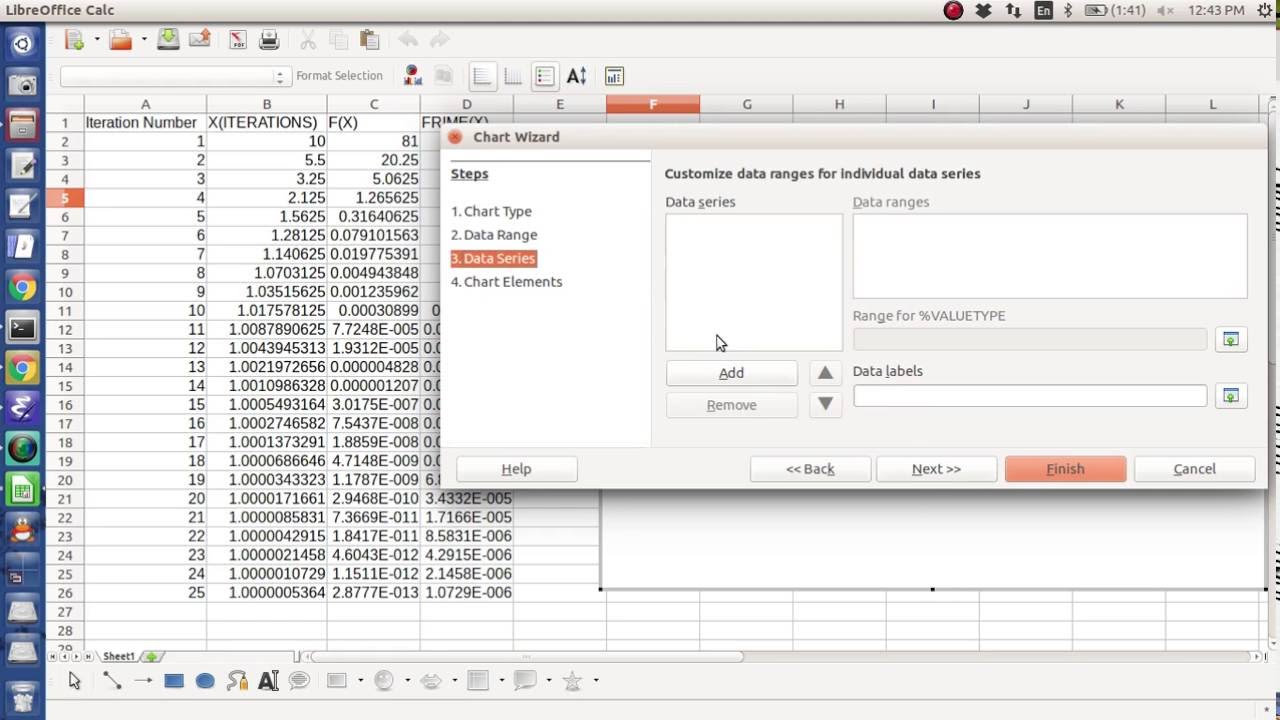The height and width of the screenshot is (720, 1280).
Task: Select the Rectangle shape tool
Action: [x=174, y=681]
